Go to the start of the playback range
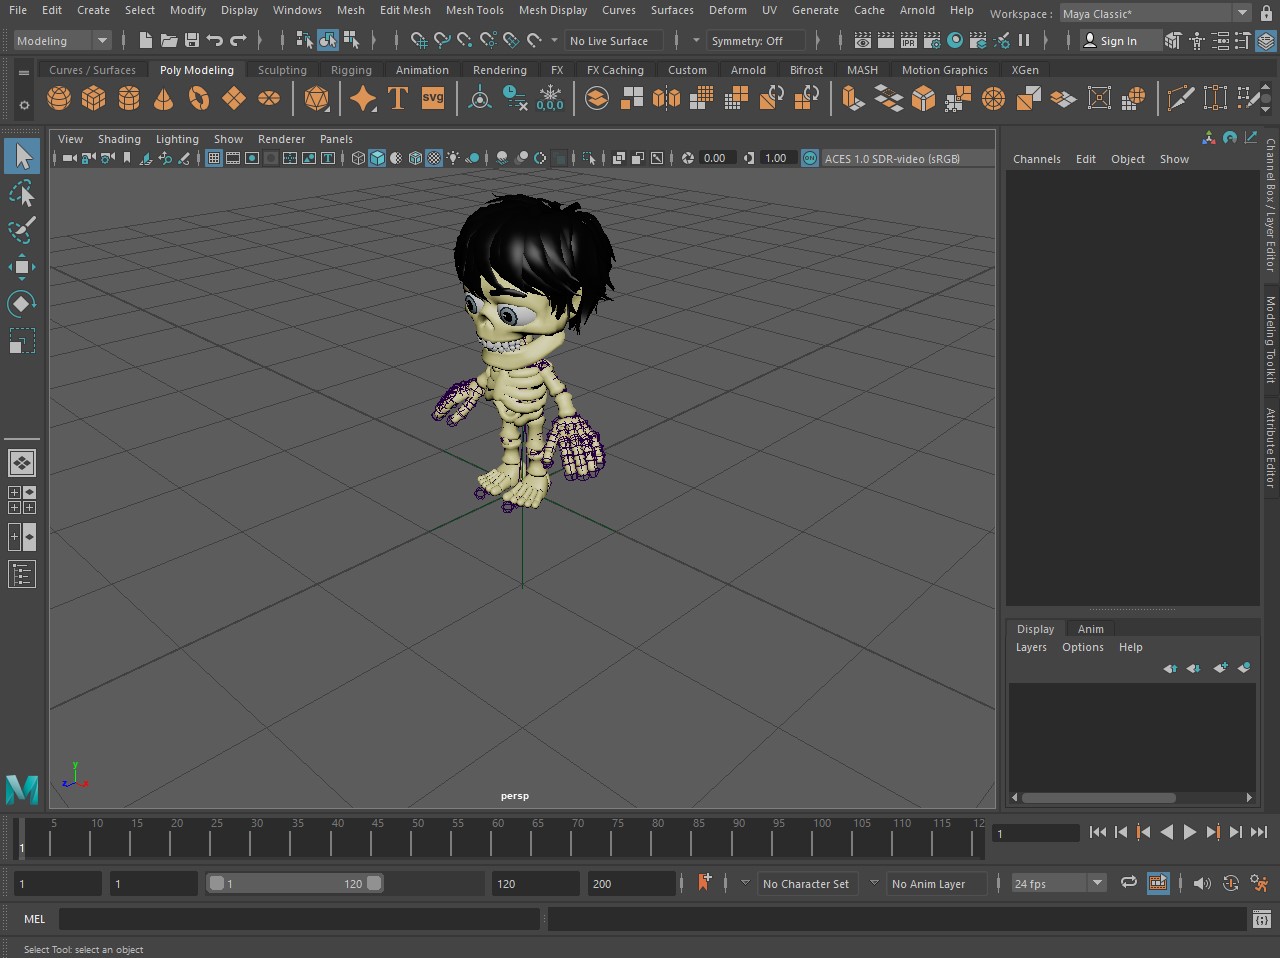 tap(1098, 832)
